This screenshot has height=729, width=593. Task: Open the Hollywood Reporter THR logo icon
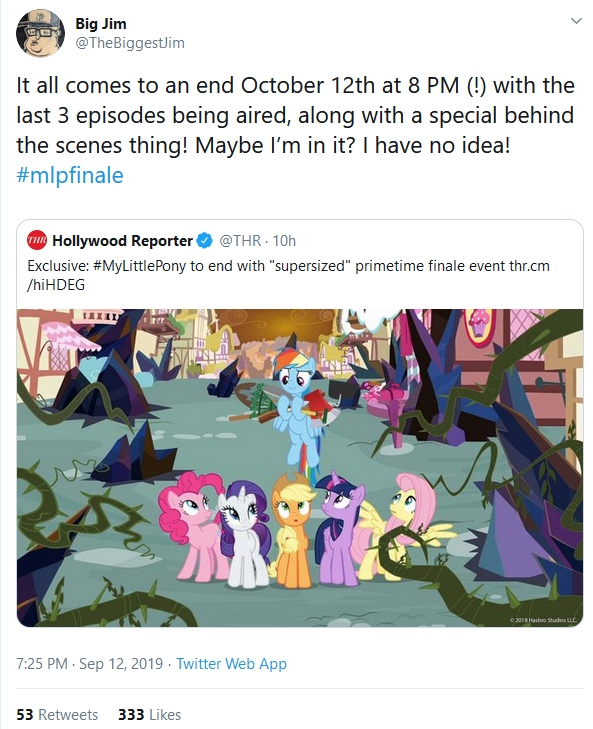point(37,240)
